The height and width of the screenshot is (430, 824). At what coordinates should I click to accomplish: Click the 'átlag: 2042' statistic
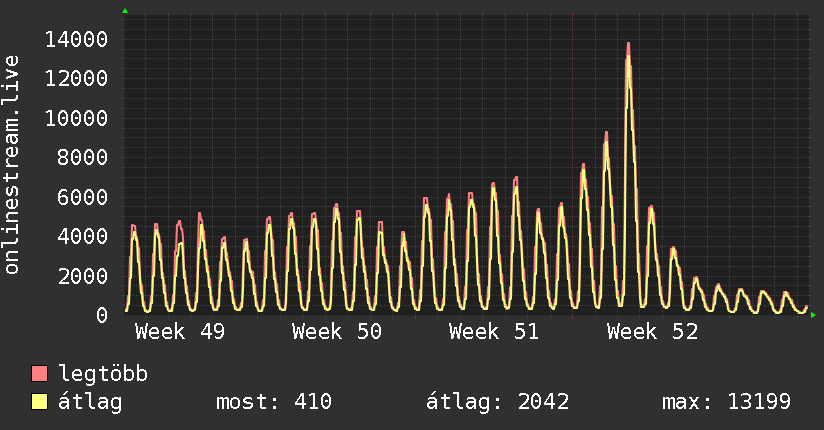(x=497, y=402)
